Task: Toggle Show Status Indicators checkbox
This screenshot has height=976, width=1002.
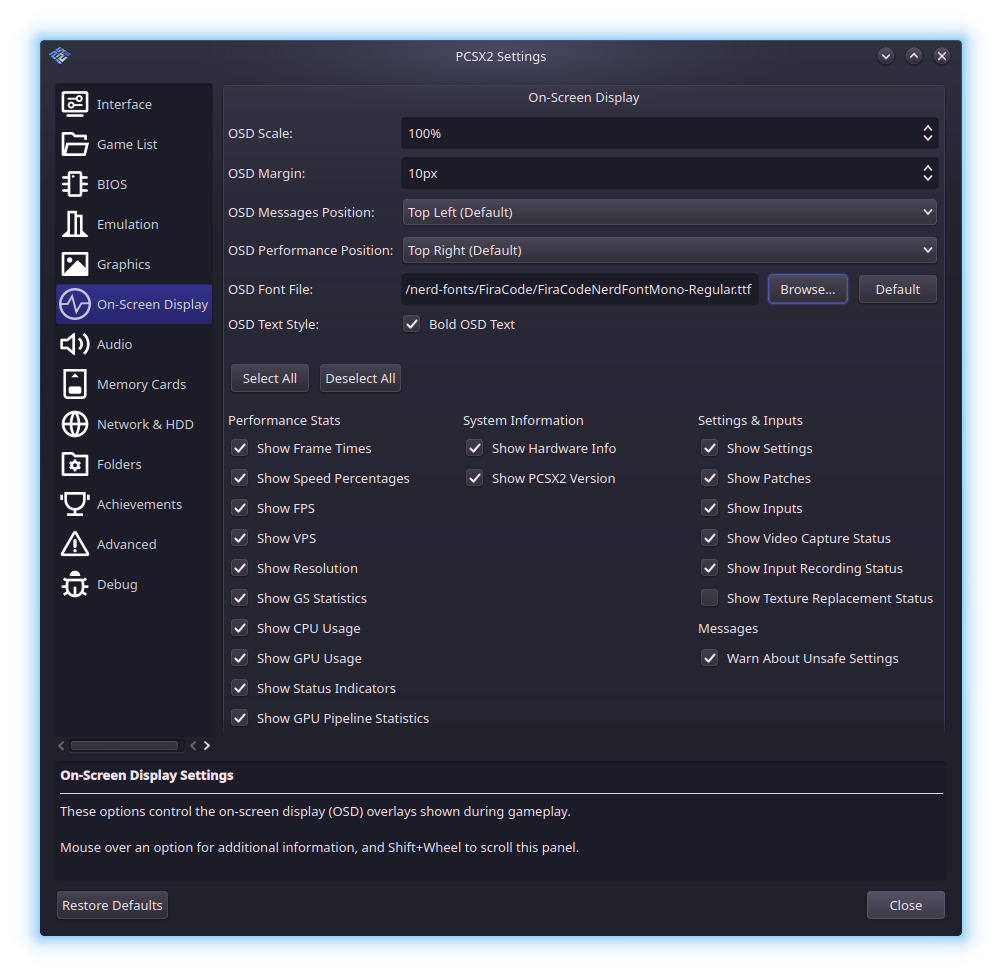Action: point(240,688)
